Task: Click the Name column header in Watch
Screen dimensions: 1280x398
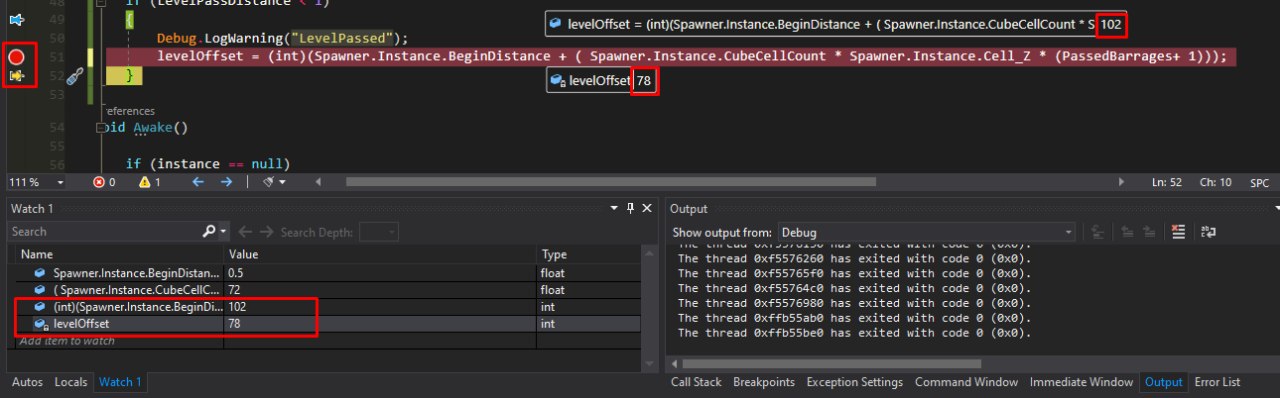Action: (x=118, y=254)
